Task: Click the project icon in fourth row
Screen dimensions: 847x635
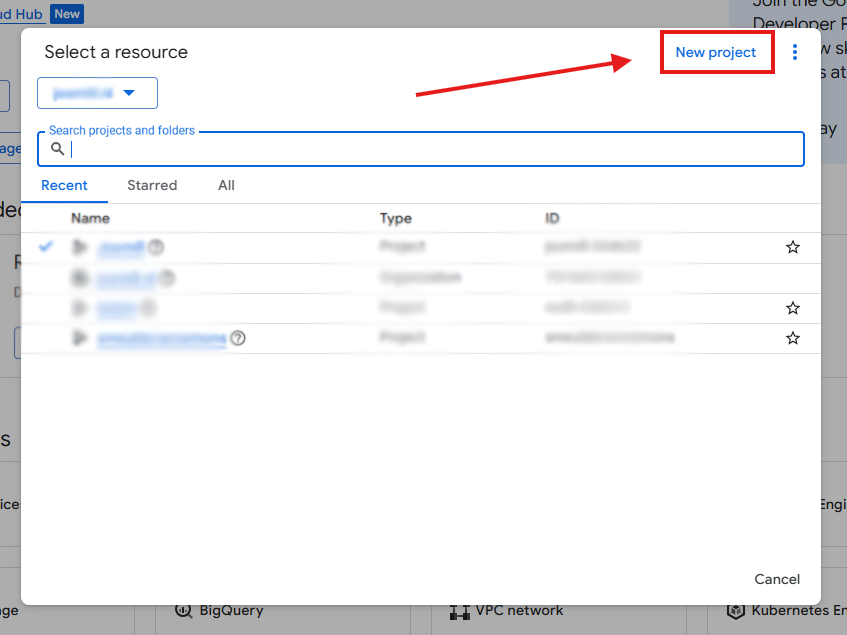Action: pos(80,338)
